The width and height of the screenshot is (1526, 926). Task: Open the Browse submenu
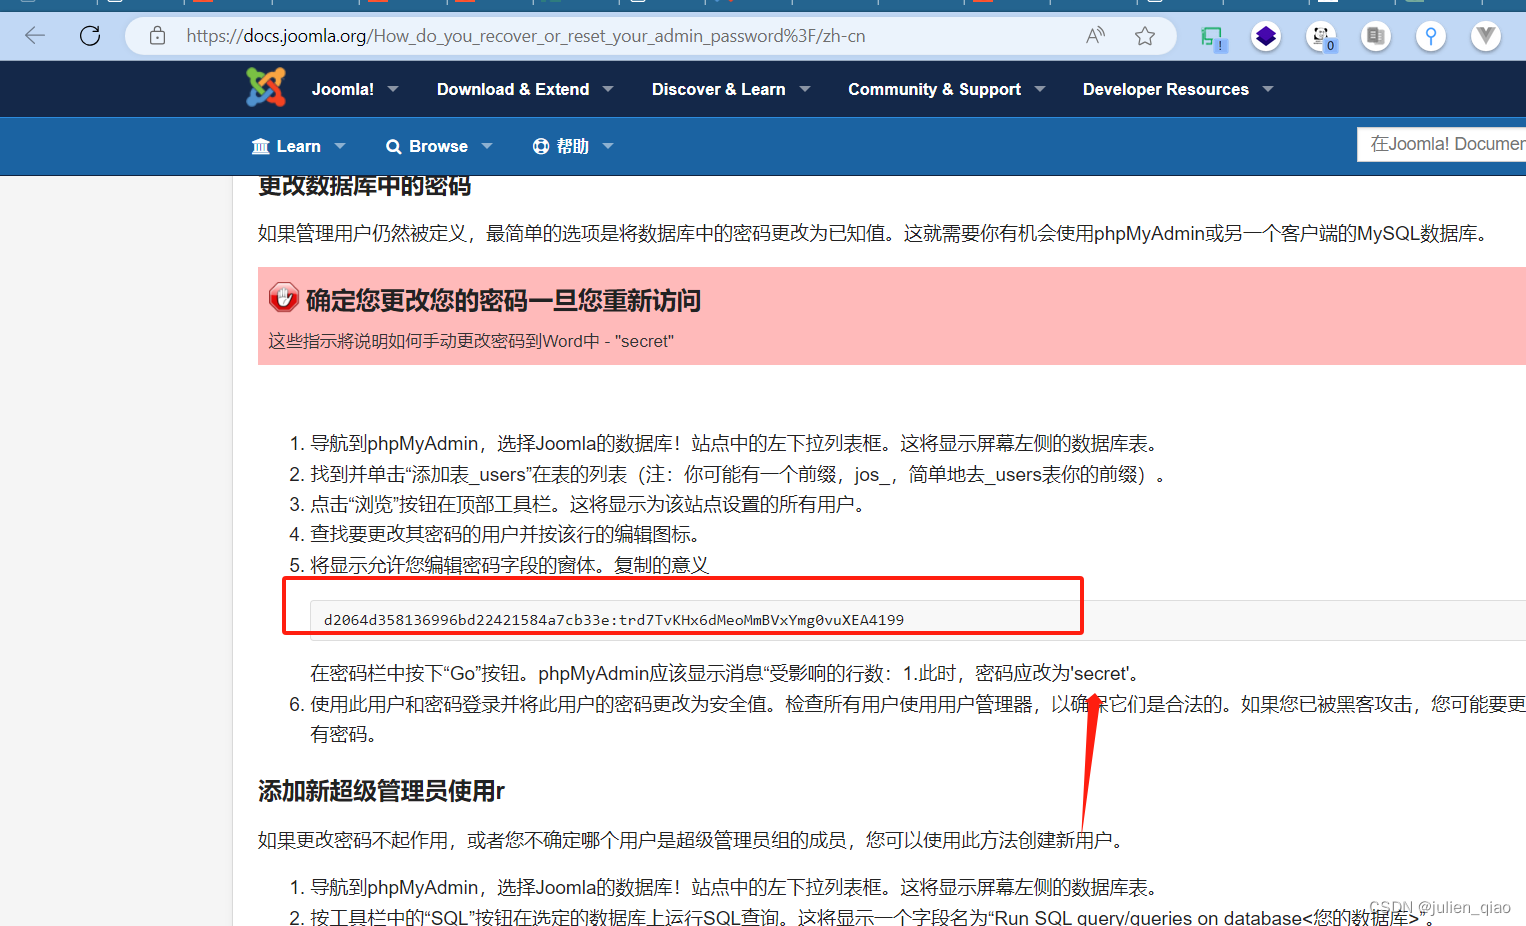pos(438,146)
